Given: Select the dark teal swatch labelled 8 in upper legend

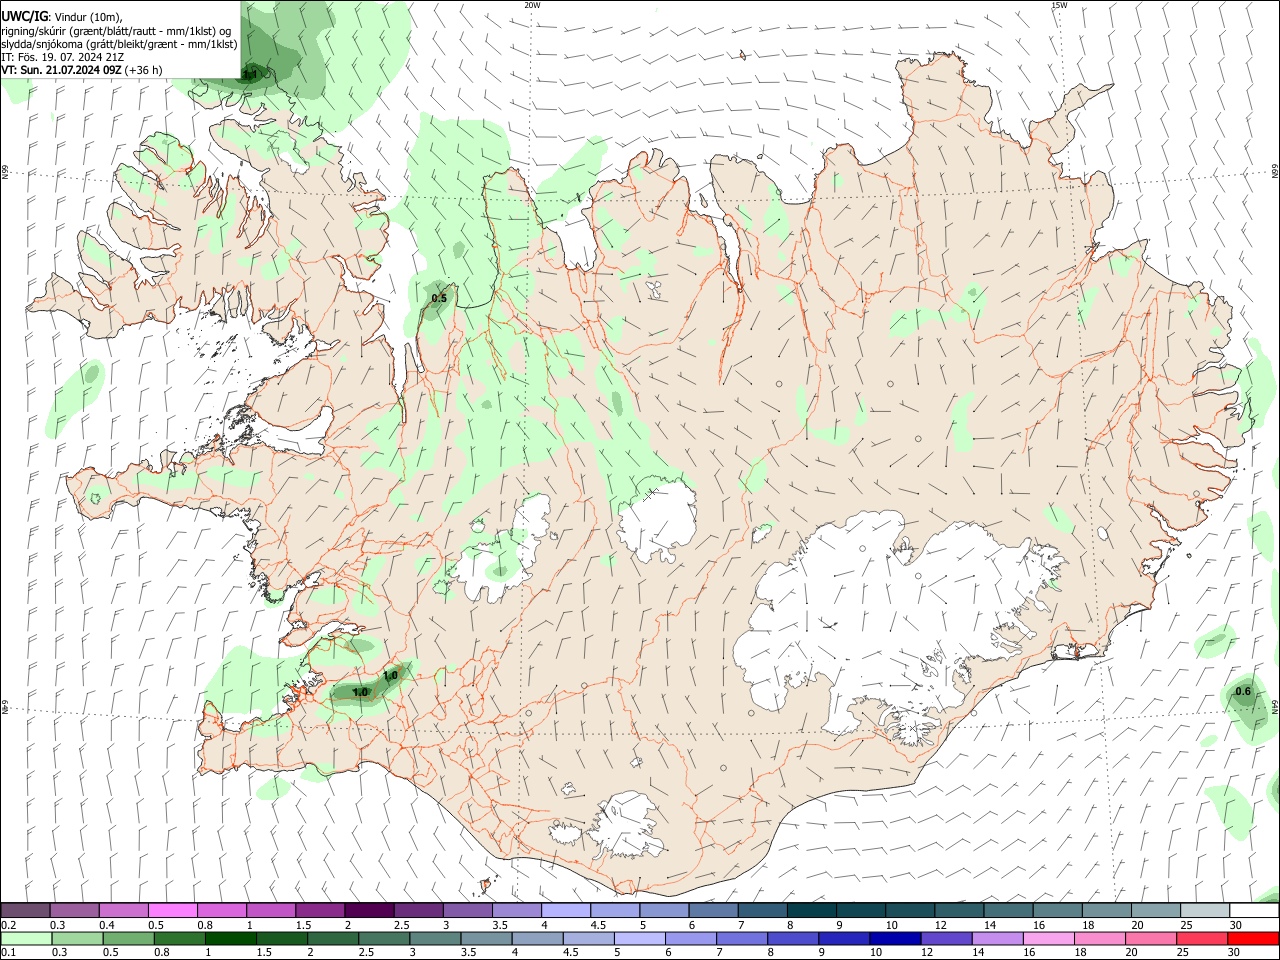Looking at the screenshot, I should tap(811, 911).
